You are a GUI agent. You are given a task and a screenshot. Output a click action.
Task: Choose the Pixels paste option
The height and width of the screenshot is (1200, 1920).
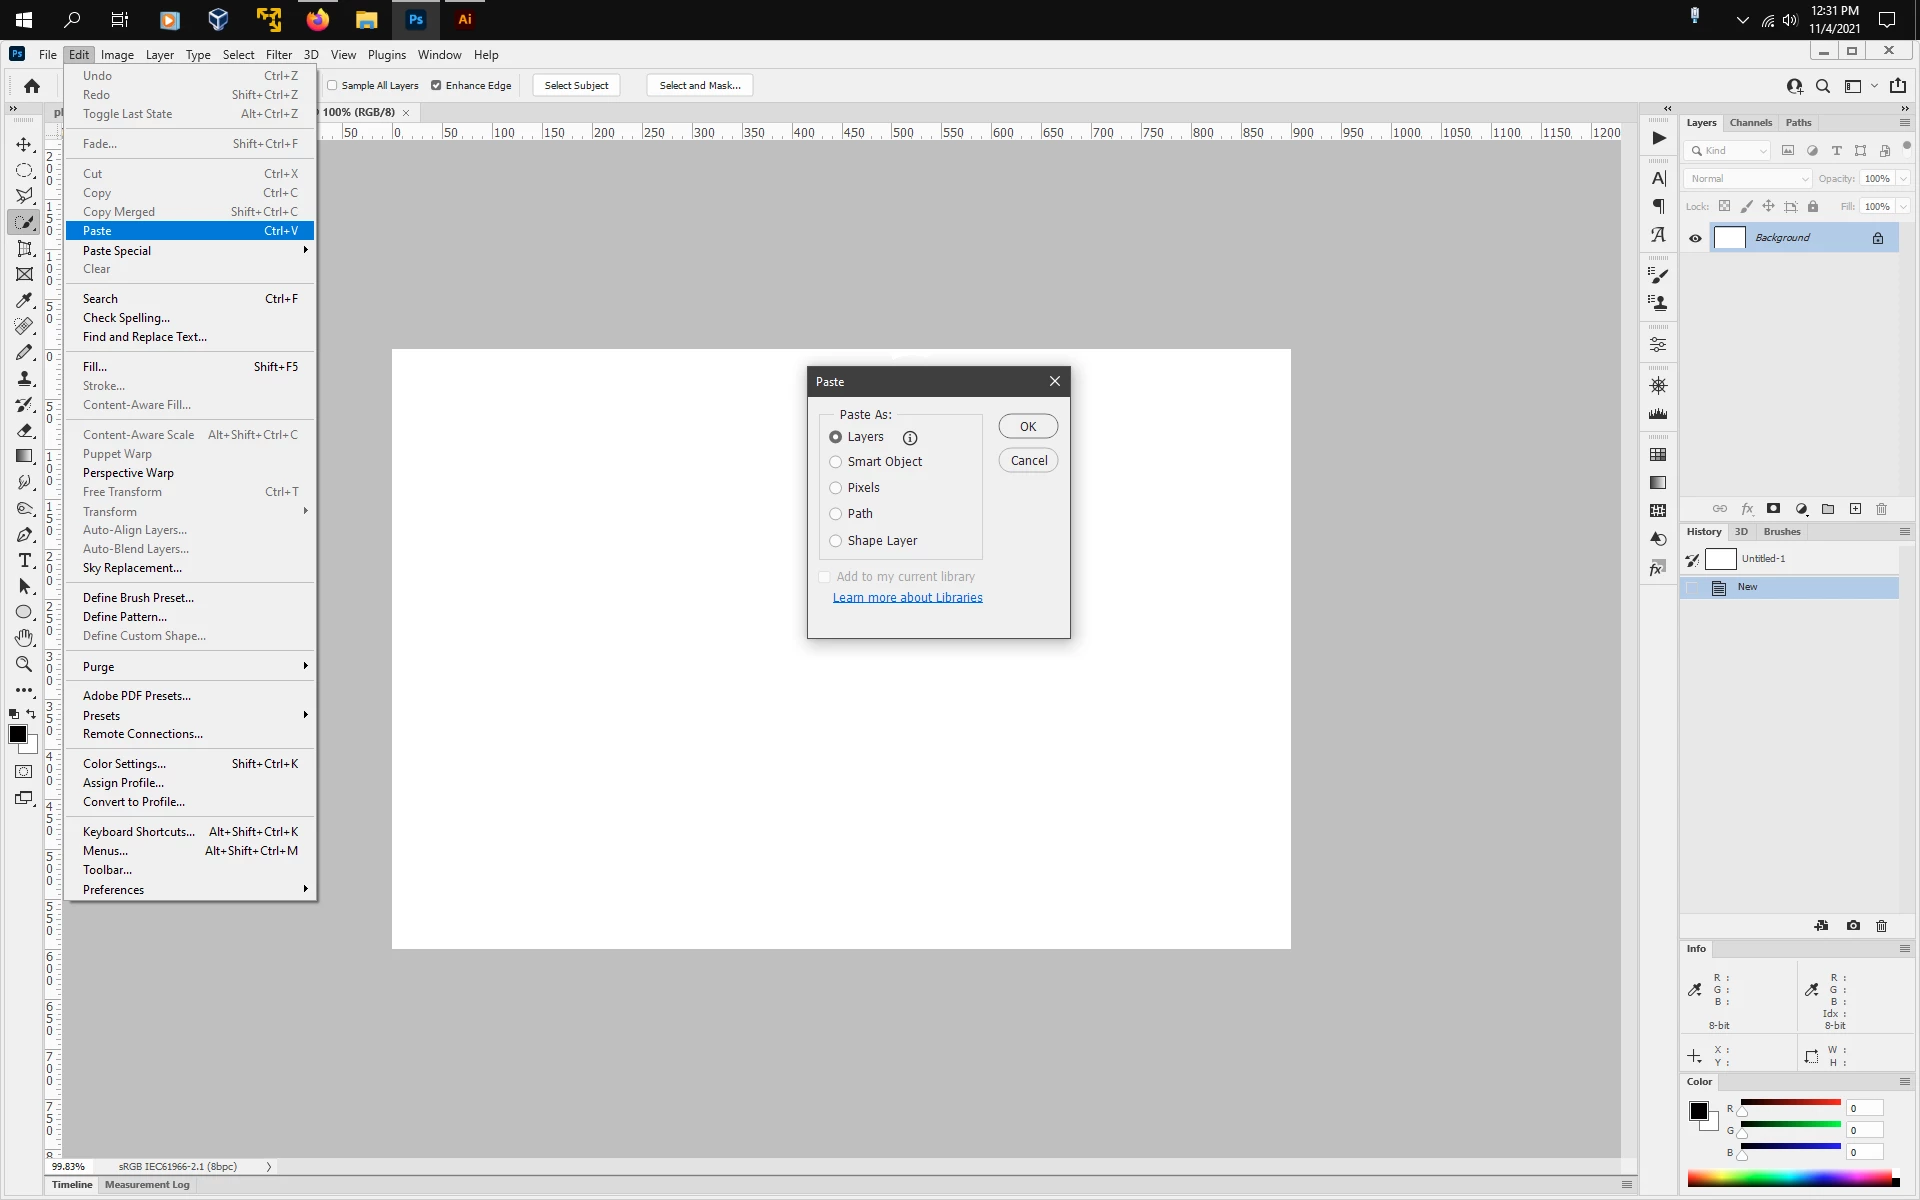click(x=836, y=488)
